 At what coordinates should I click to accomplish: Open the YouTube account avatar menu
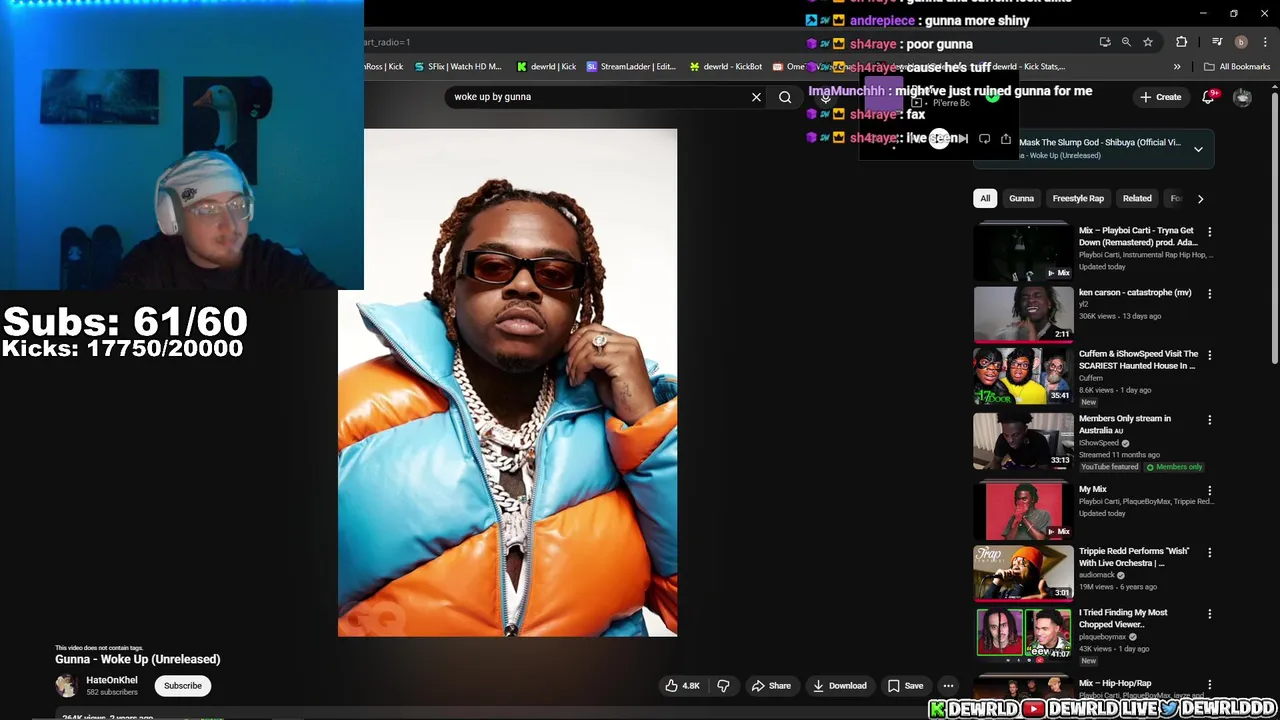1242,97
